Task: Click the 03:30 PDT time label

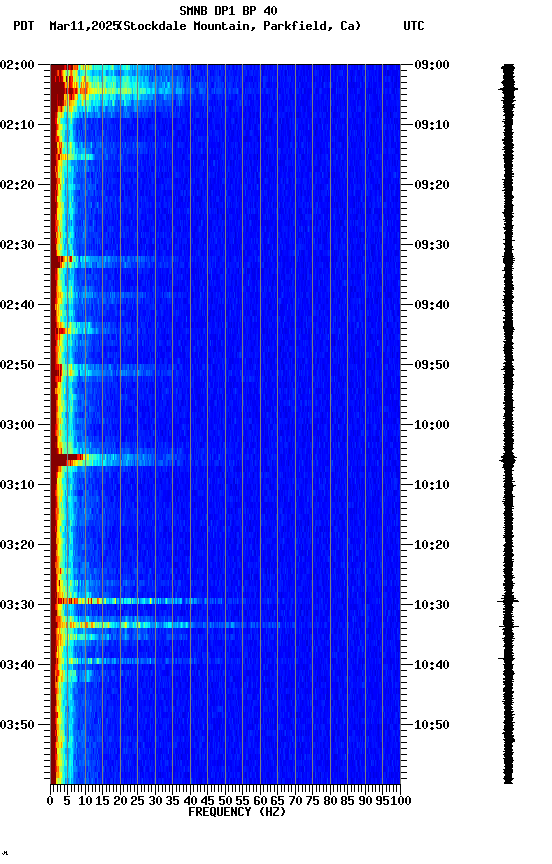Action: click(17, 605)
